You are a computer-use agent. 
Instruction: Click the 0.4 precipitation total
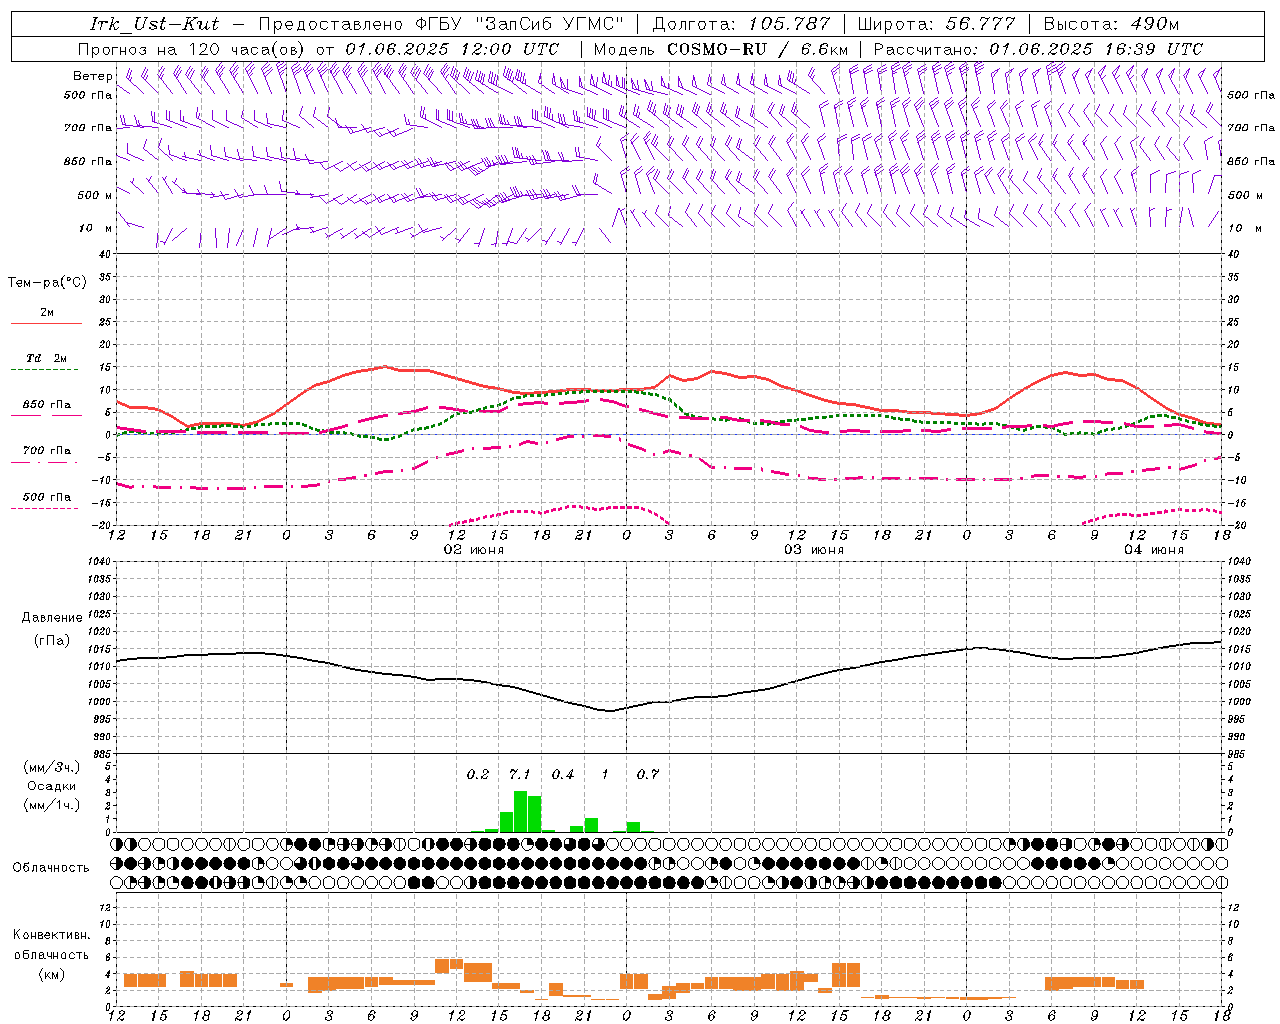pos(563,774)
